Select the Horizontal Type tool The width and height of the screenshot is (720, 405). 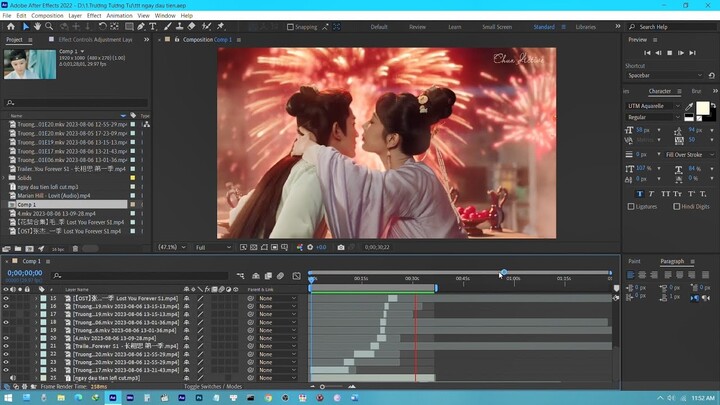click(152, 27)
